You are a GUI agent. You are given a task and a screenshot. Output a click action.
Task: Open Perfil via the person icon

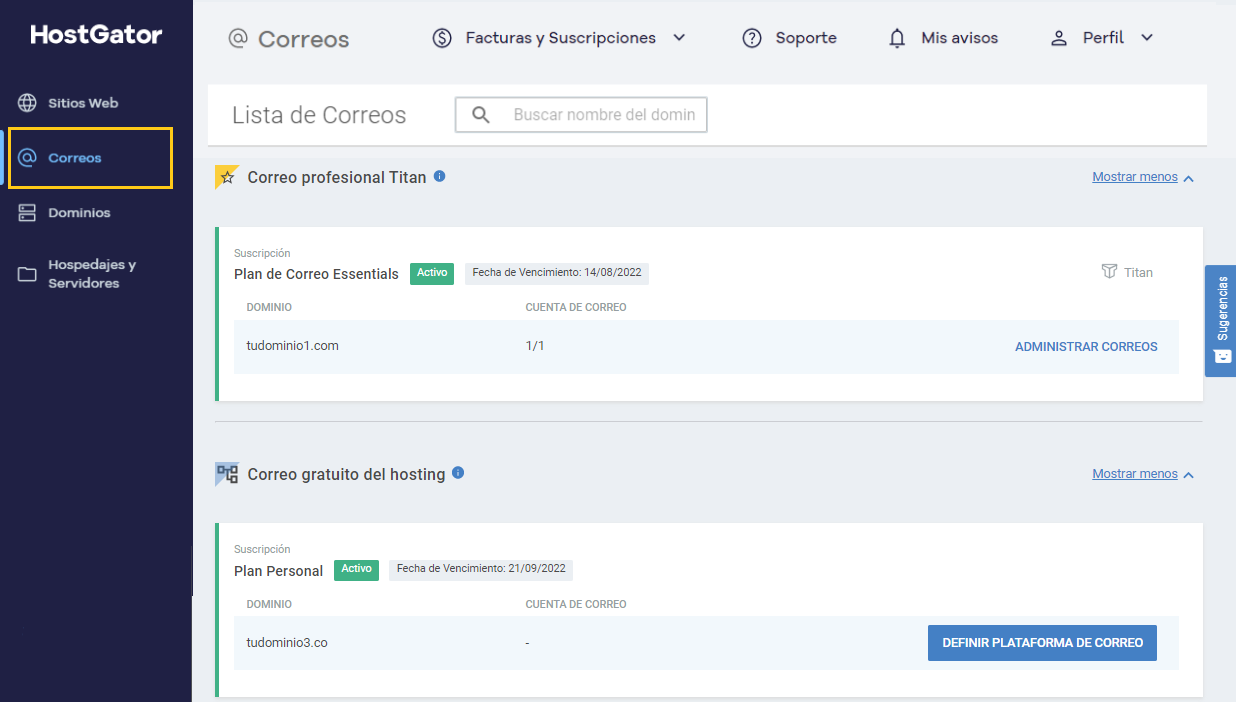(x=1058, y=38)
